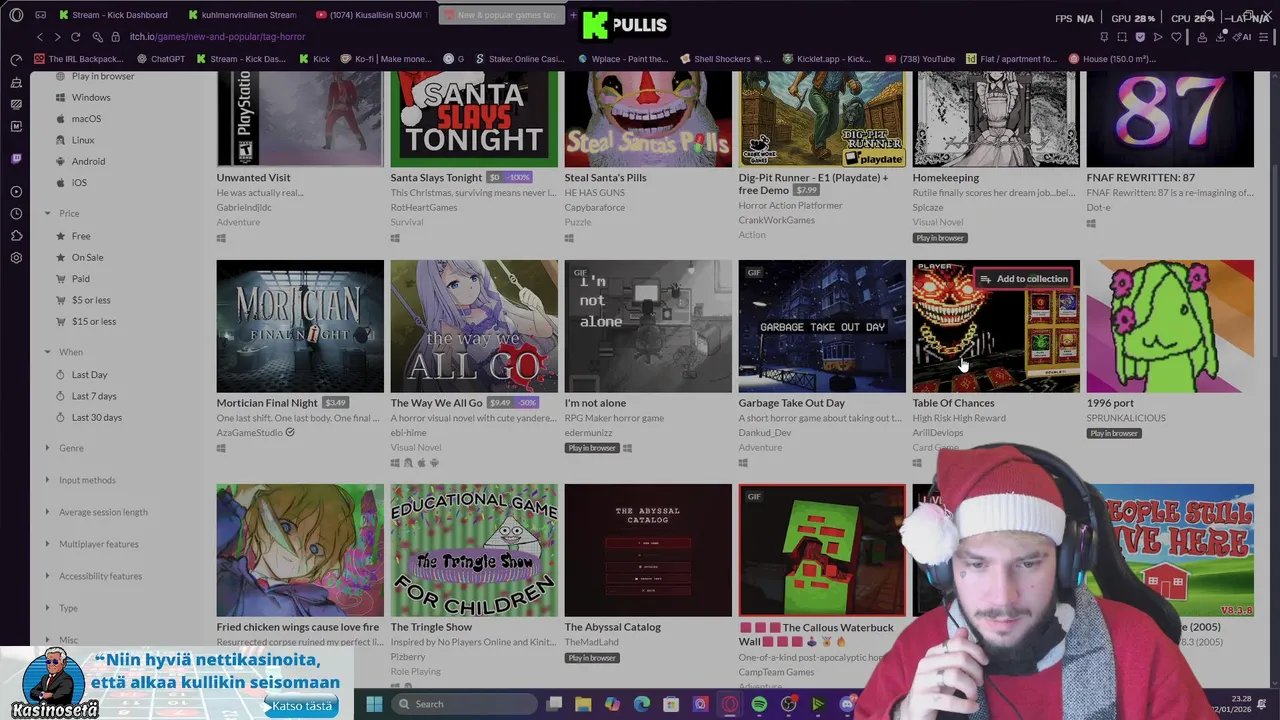1280x720 pixels.
Task: Click Katso tästä ad button
Action: 301,706
